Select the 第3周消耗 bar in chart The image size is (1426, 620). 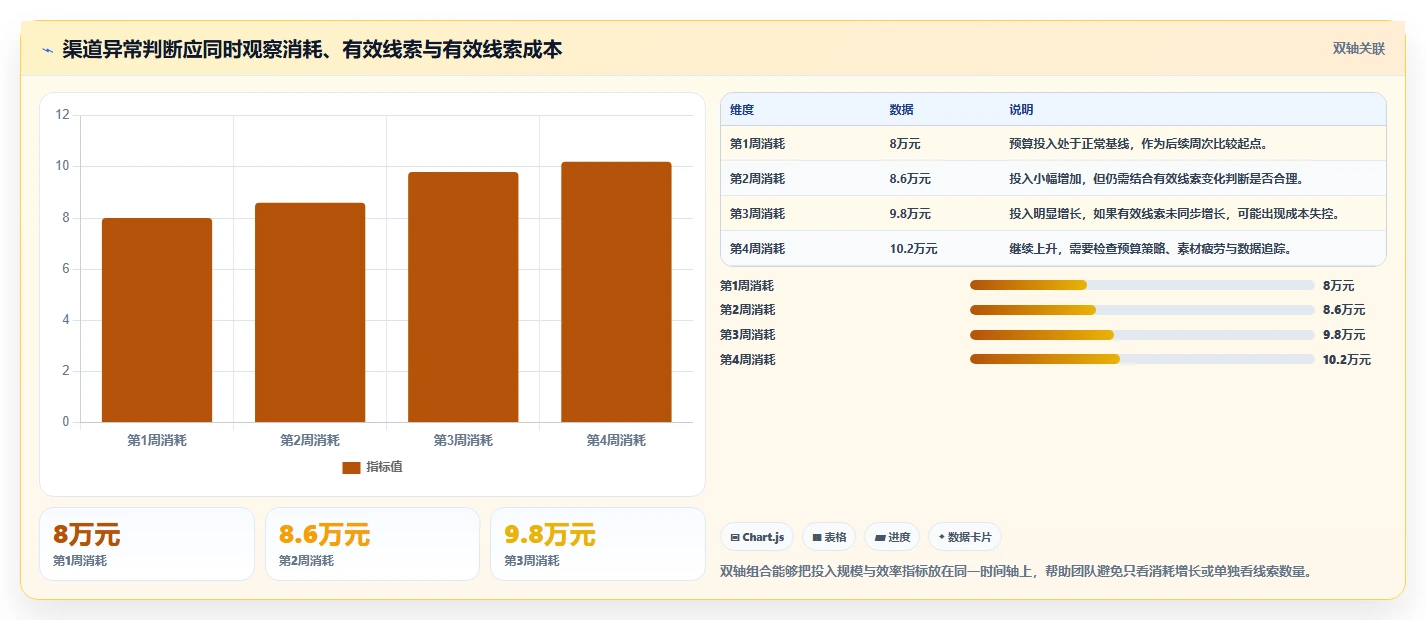463,297
